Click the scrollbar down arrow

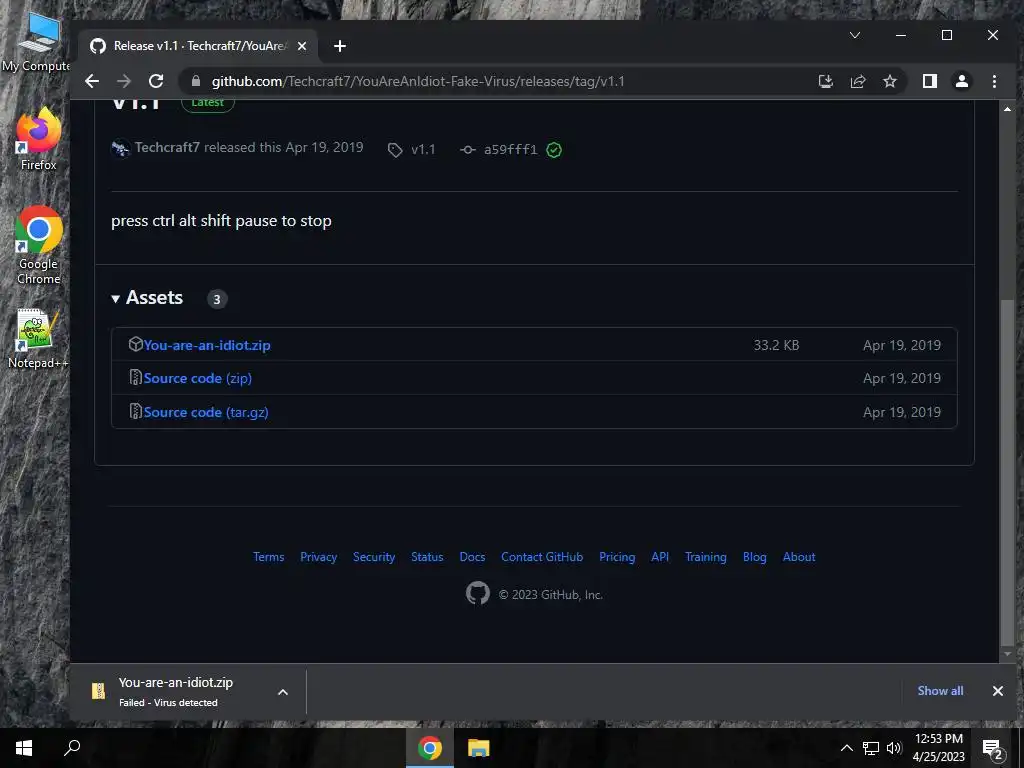point(1006,653)
